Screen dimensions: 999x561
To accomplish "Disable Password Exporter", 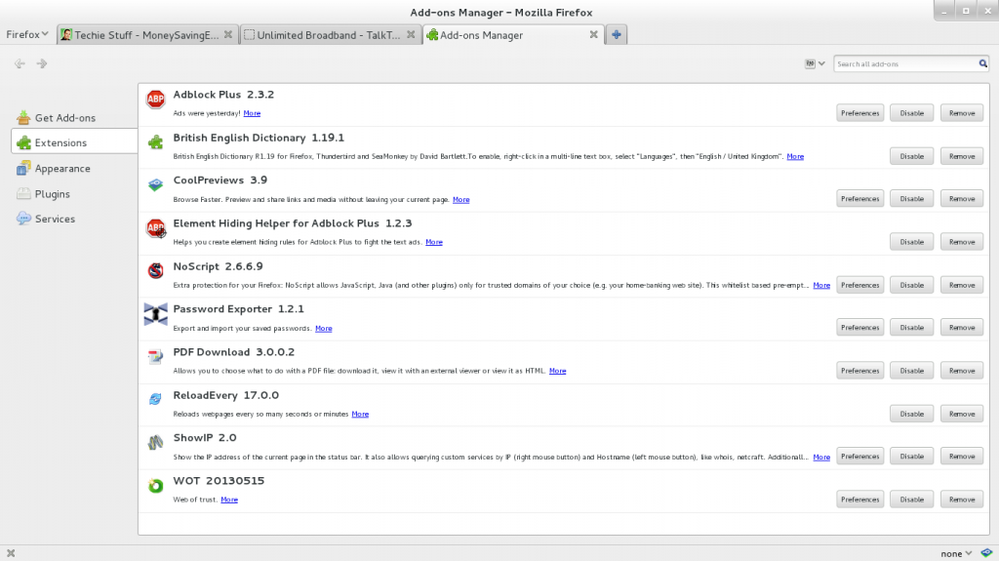I will click(x=911, y=327).
